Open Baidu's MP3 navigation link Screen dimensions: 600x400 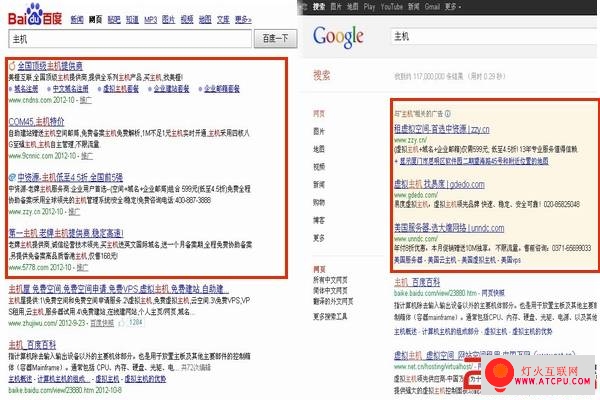click(x=151, y=20)
